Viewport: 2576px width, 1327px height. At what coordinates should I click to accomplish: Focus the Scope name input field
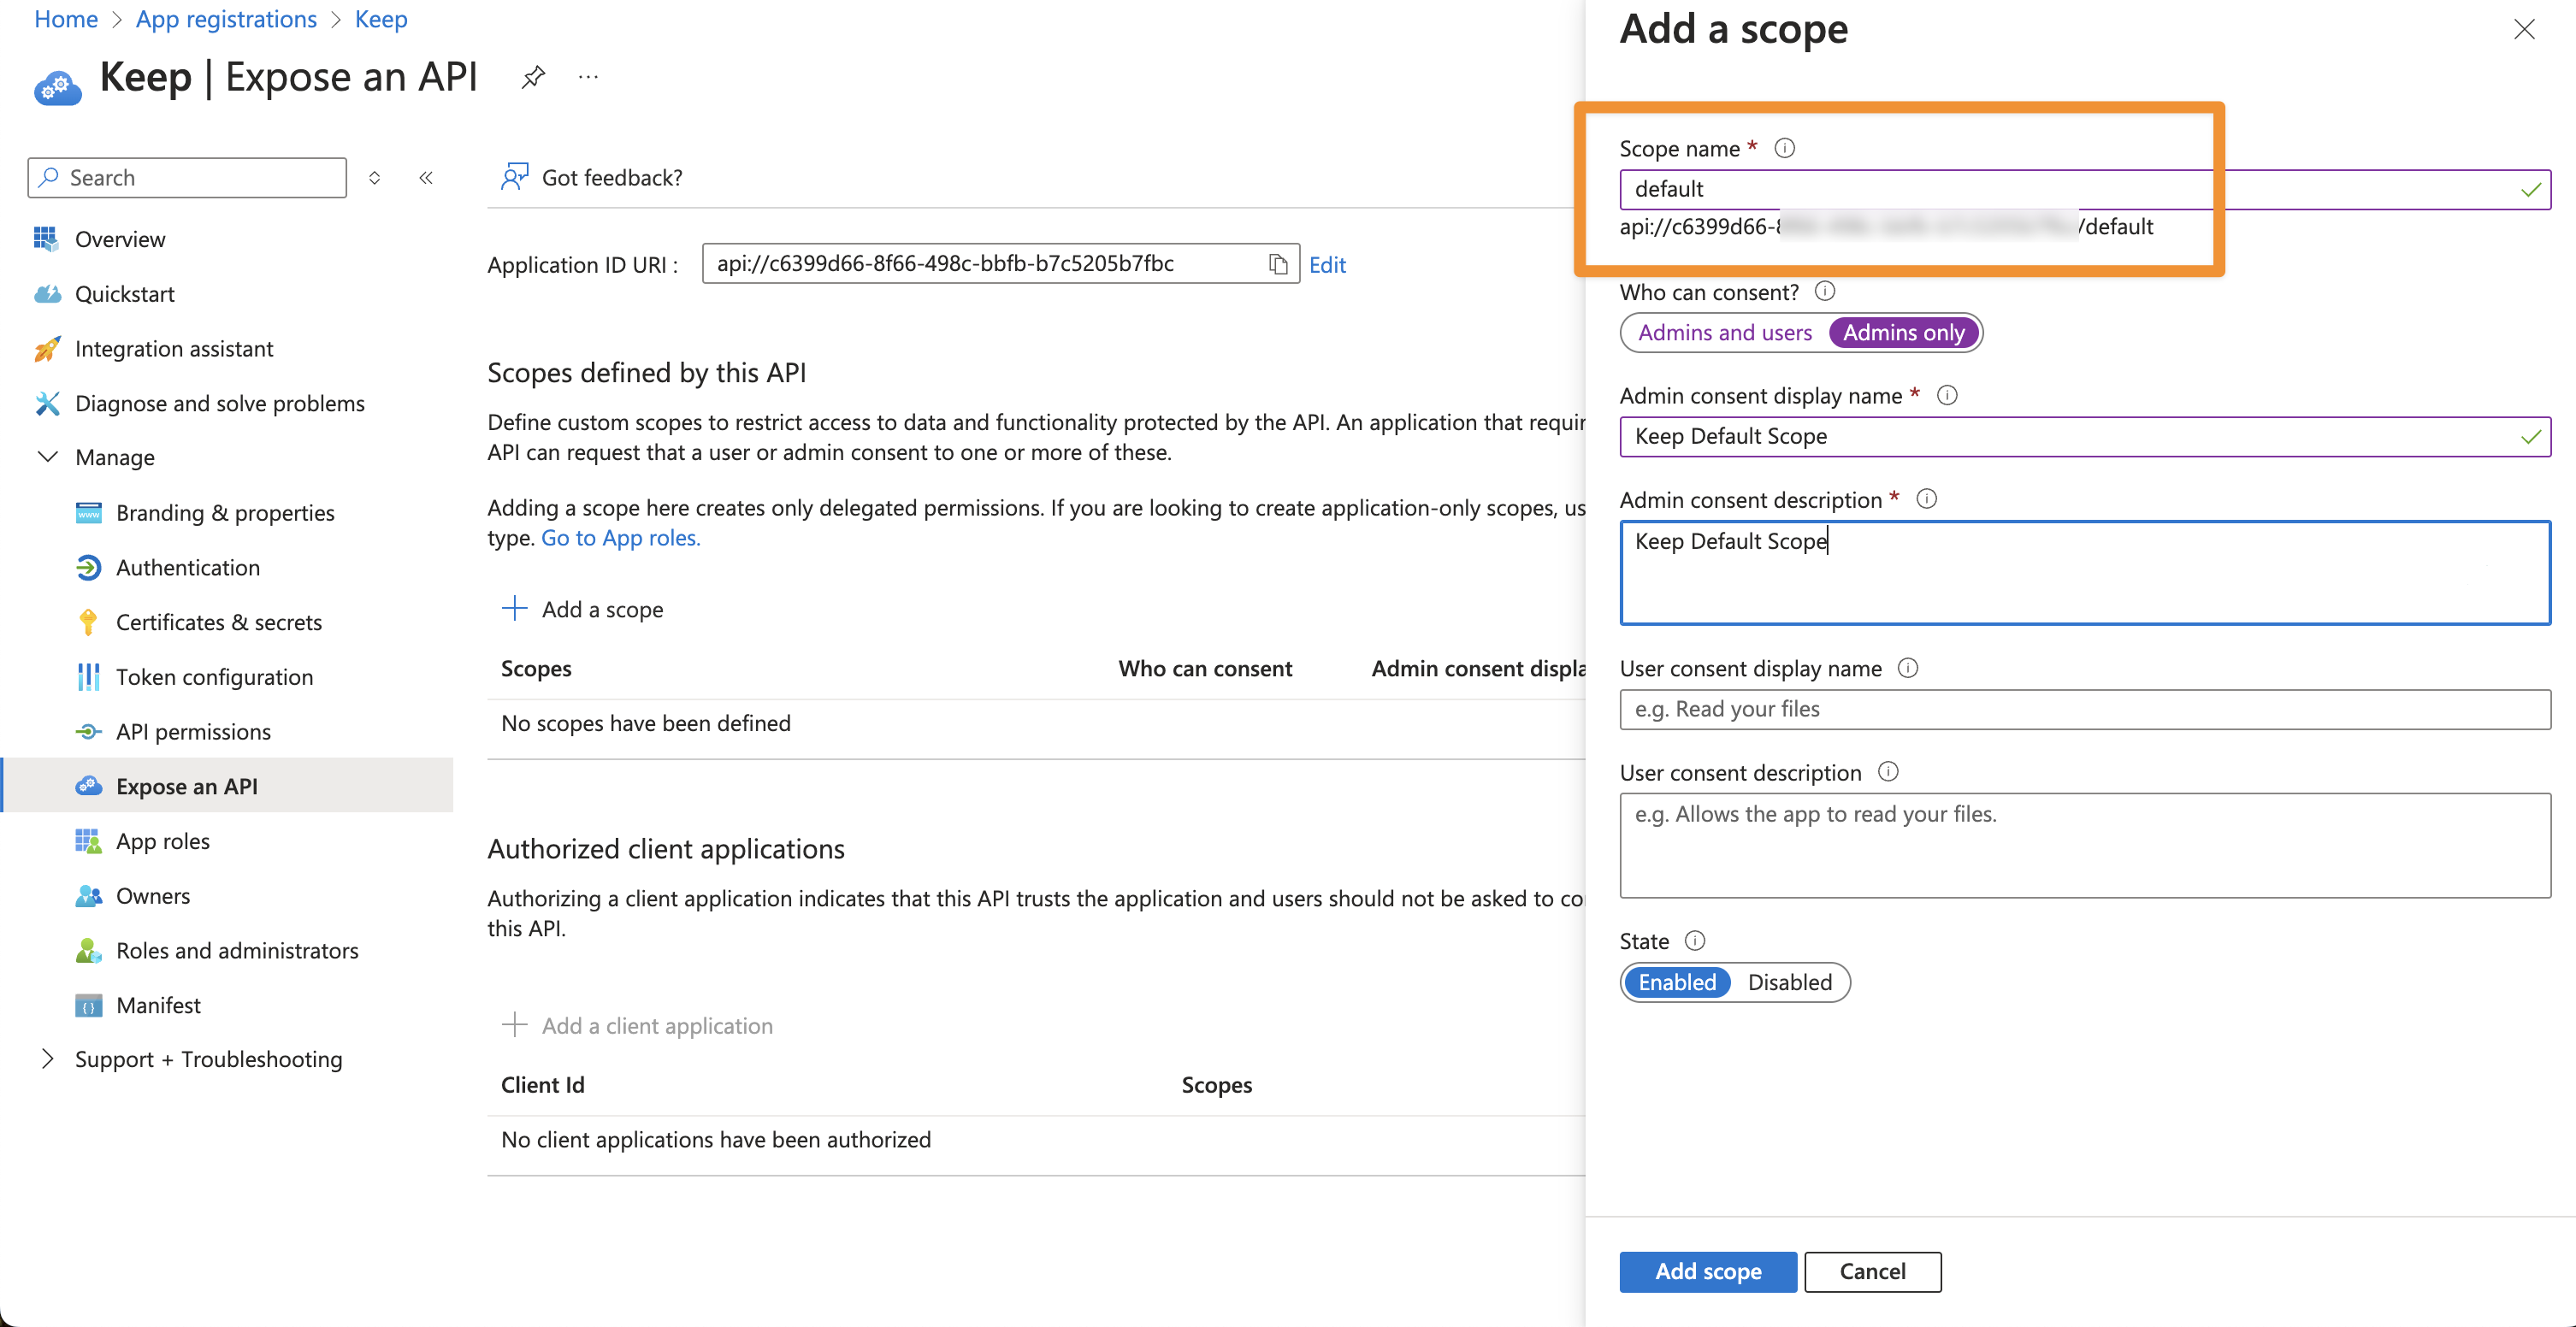pyautogui.click(x=2085, y=189)
